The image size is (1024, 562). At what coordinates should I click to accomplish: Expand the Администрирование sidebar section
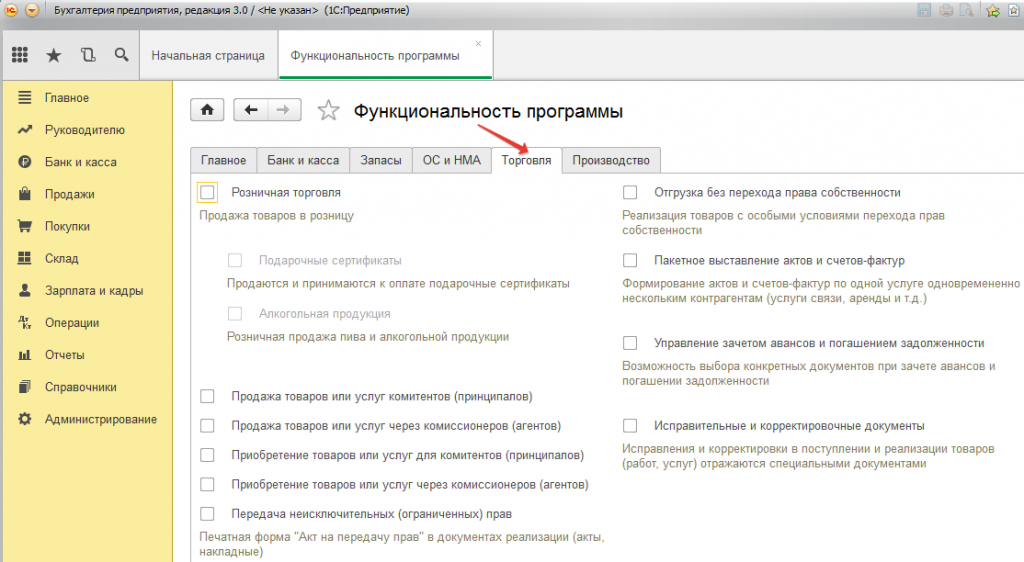100,419
